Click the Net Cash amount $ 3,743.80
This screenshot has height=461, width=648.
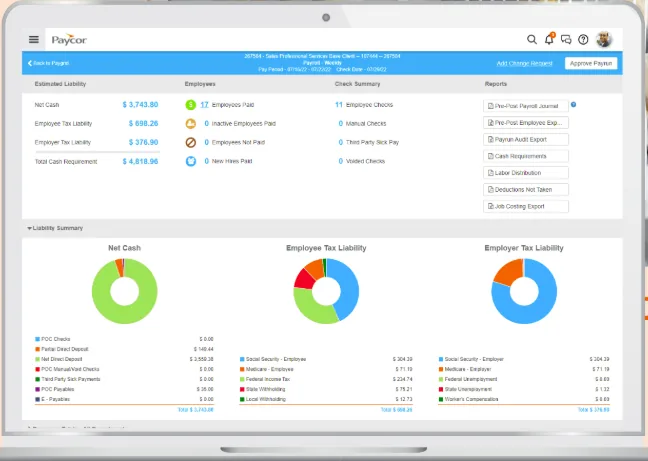(140, 105)
